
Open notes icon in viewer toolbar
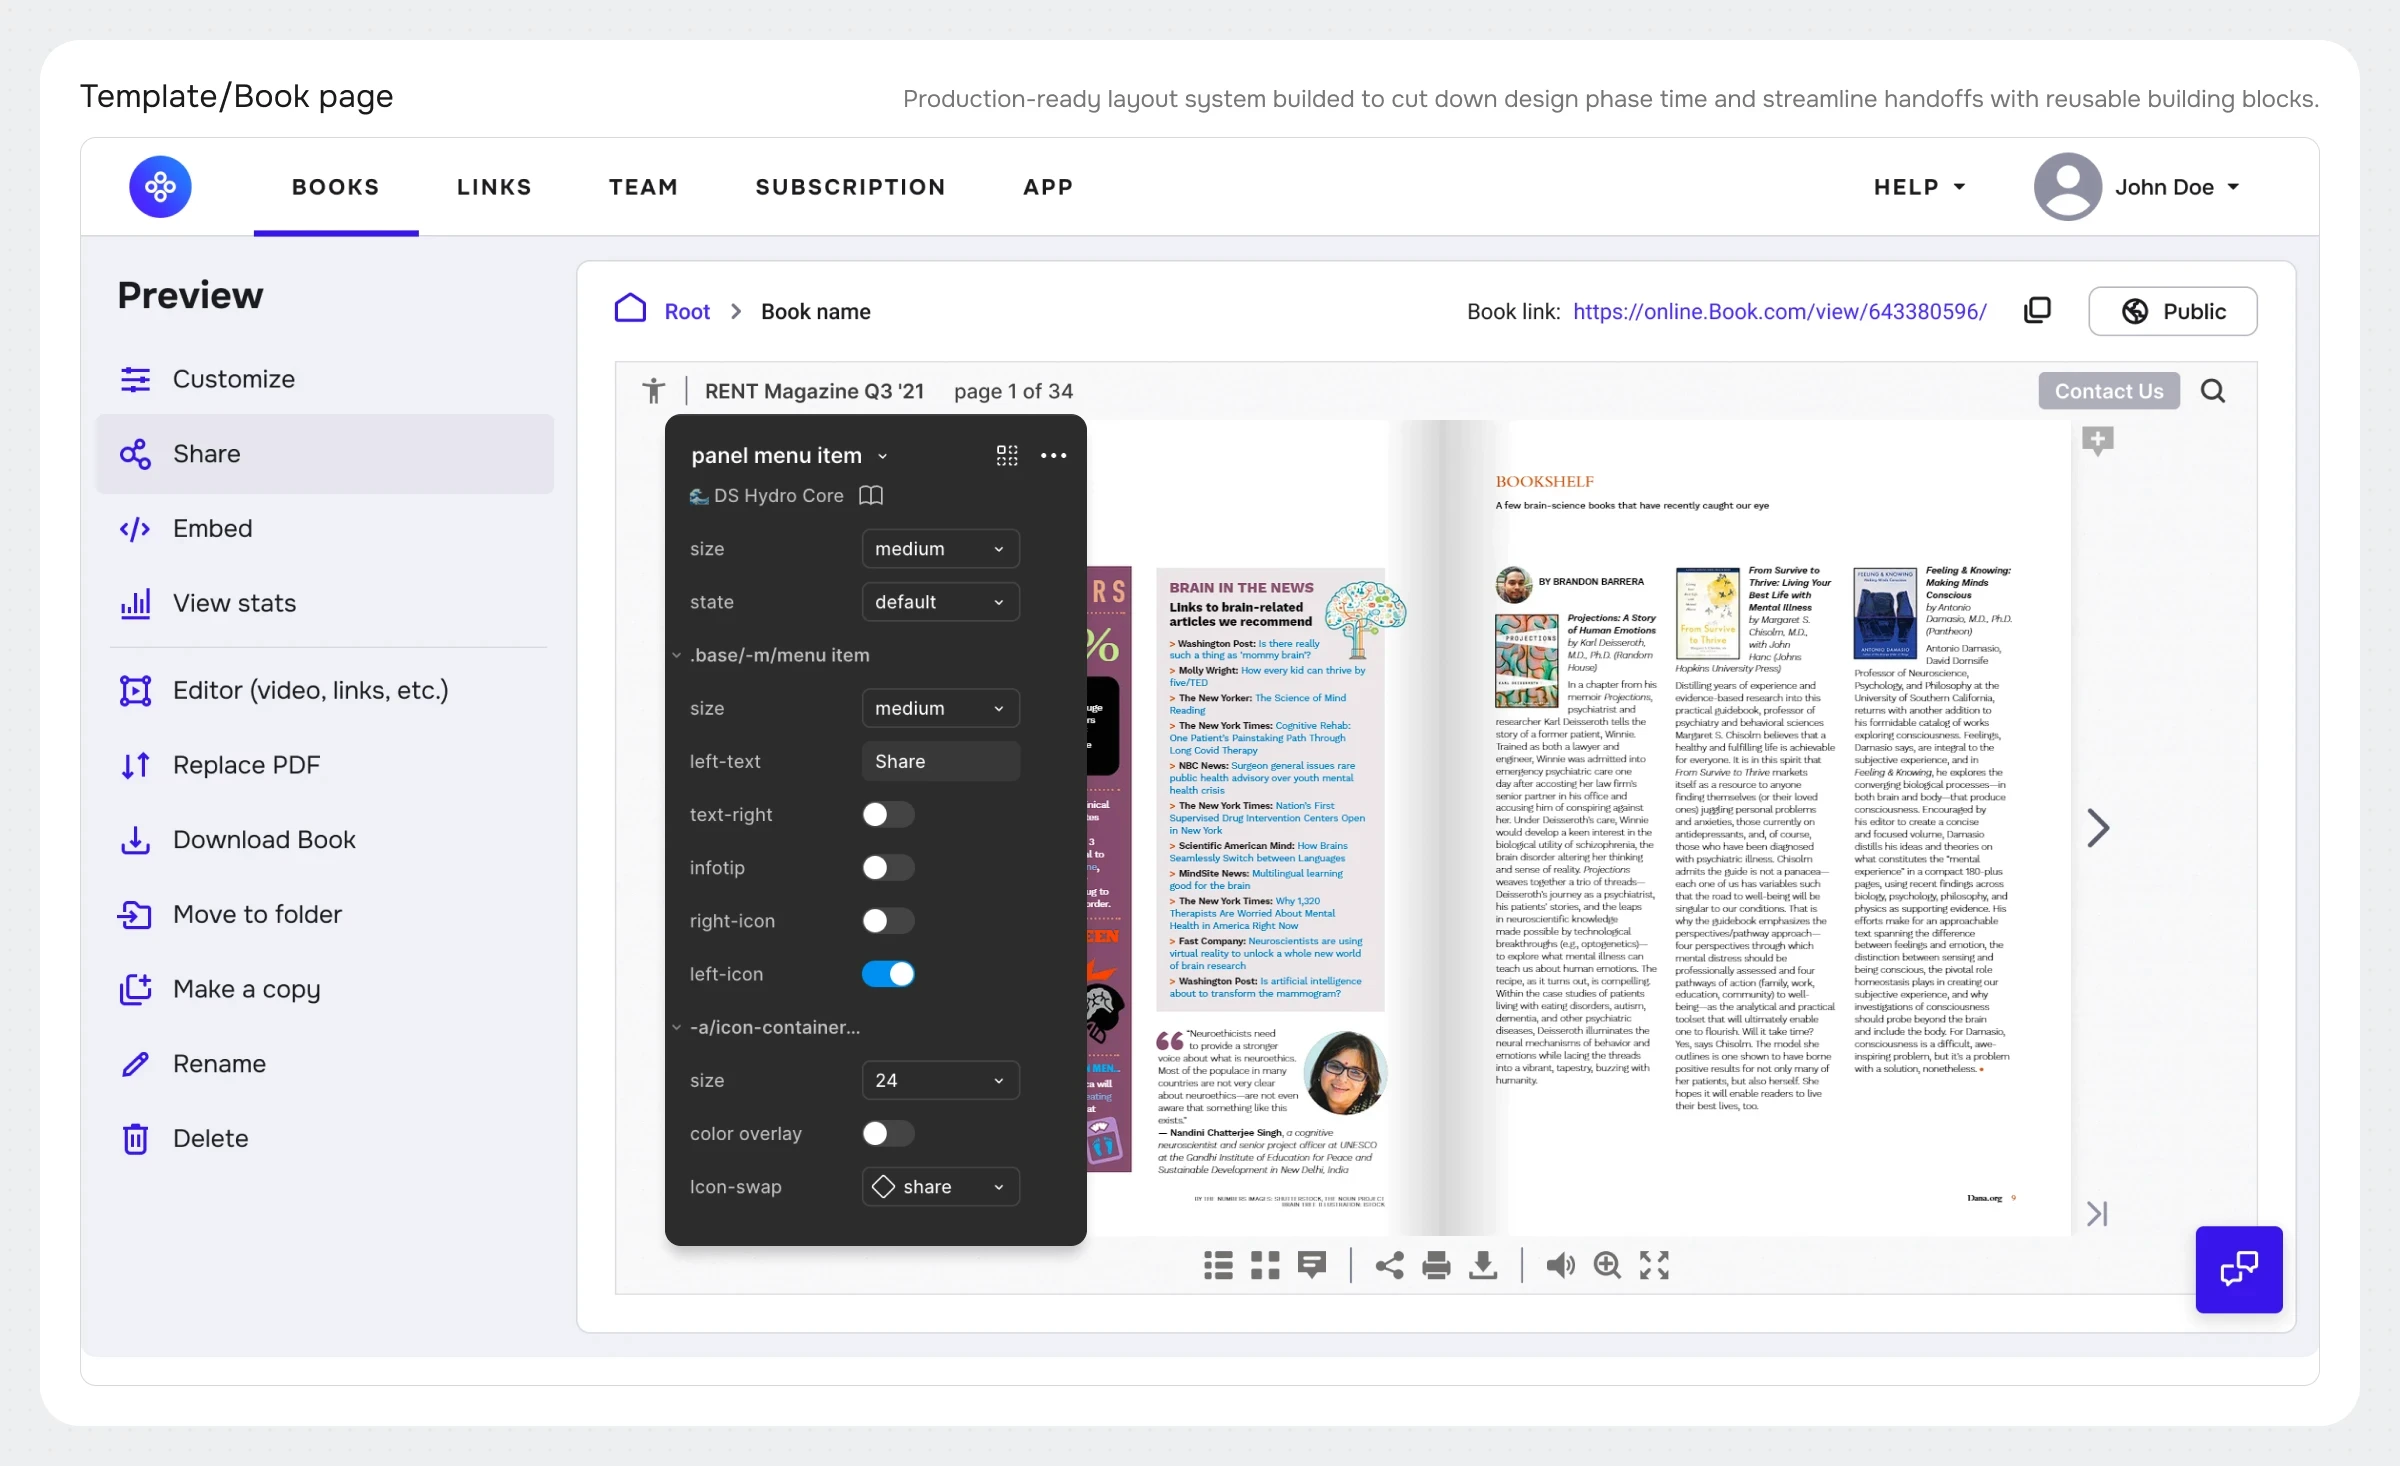click(x=1312, y=1266)
